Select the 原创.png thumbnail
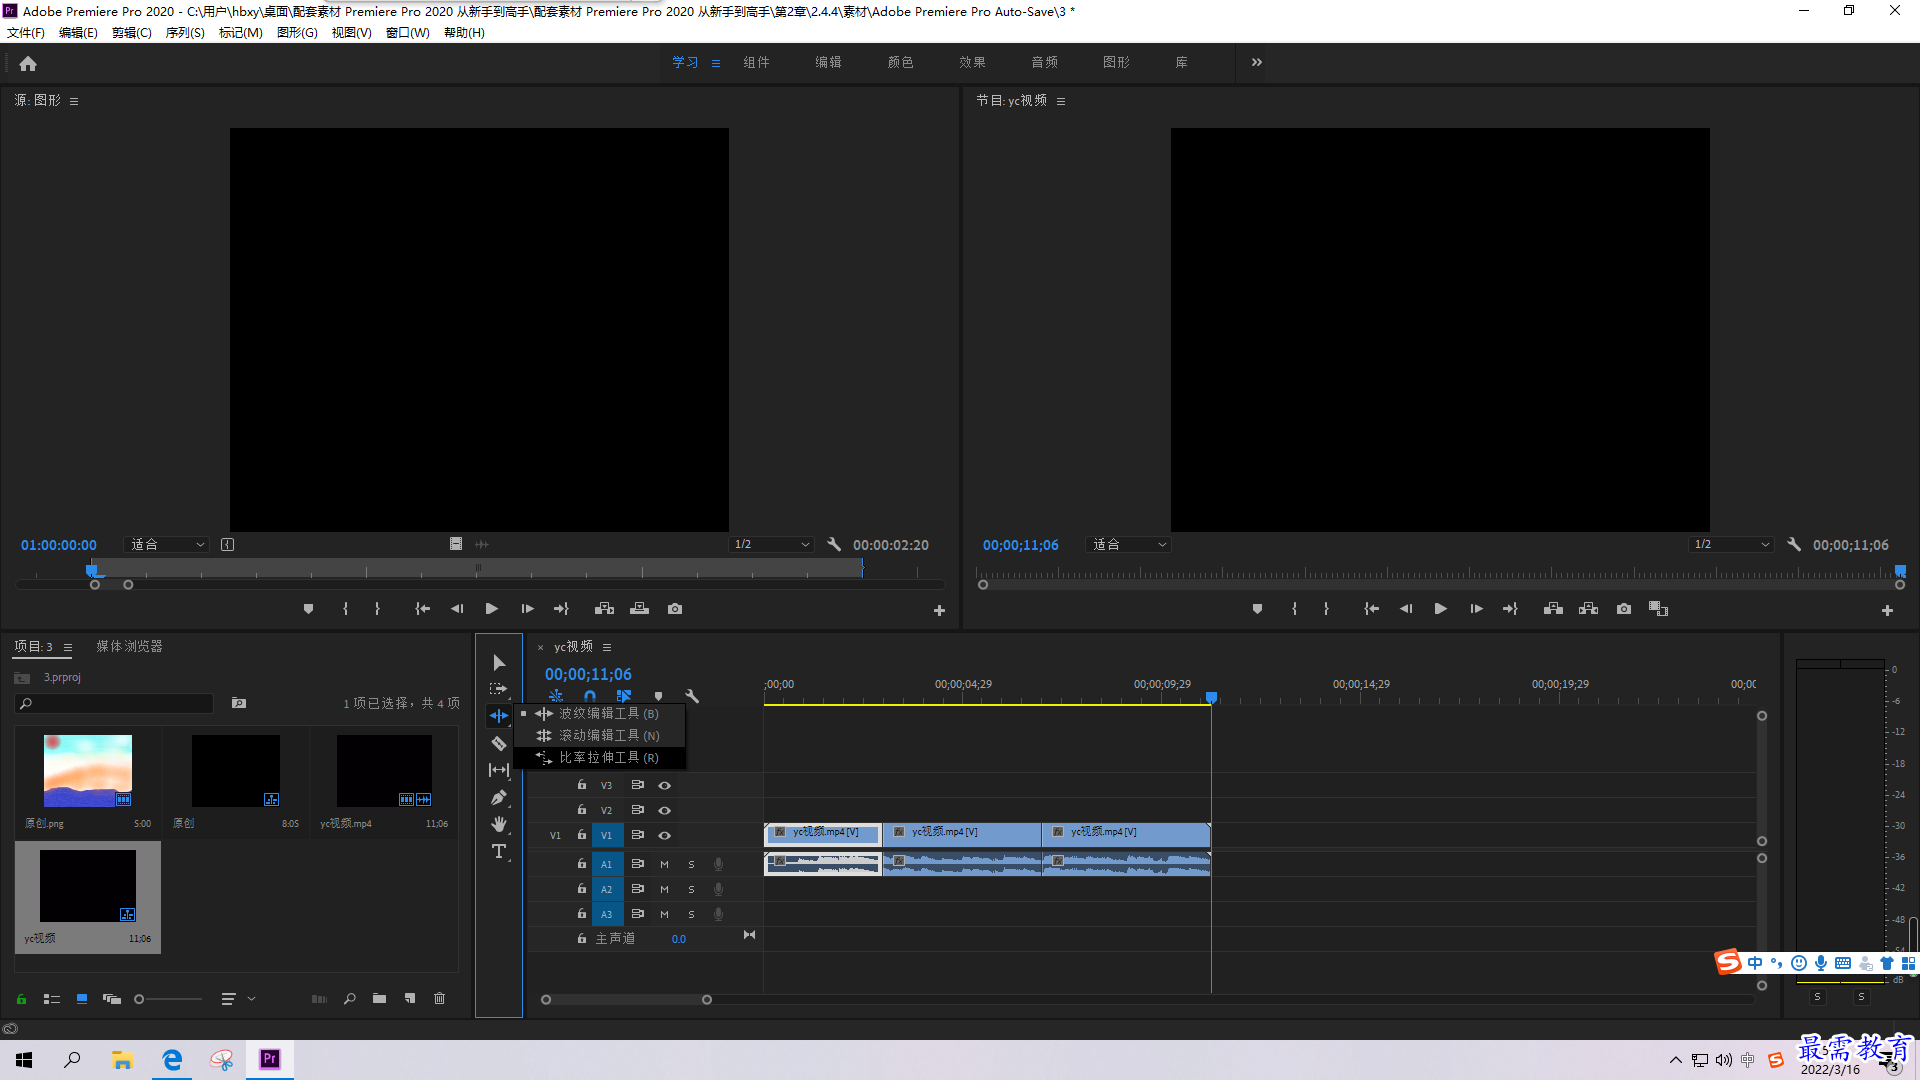The height and width of the screenshot is (1080, 1920). click(x=88, y=771)
